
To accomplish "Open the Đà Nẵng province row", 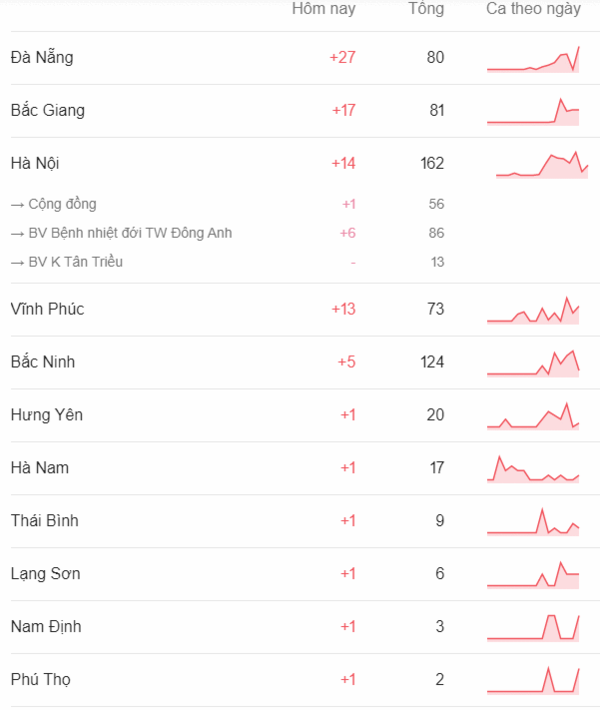I will point(305,58).
